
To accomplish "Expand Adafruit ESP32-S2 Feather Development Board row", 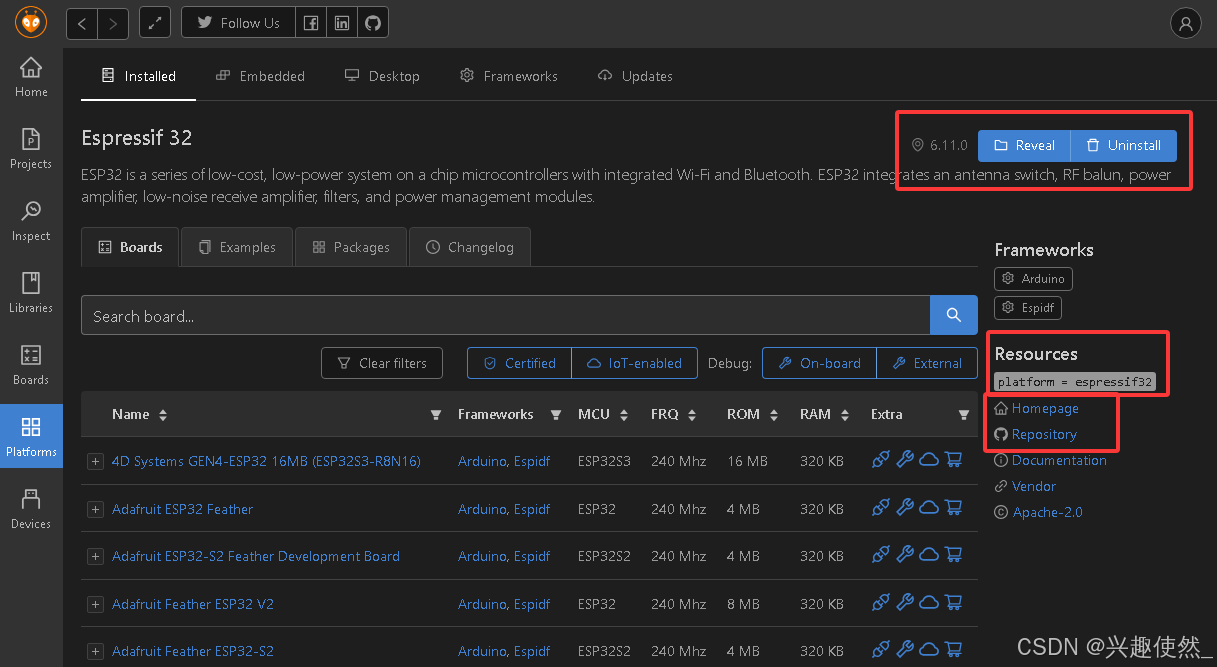I will tap(95, 556).
